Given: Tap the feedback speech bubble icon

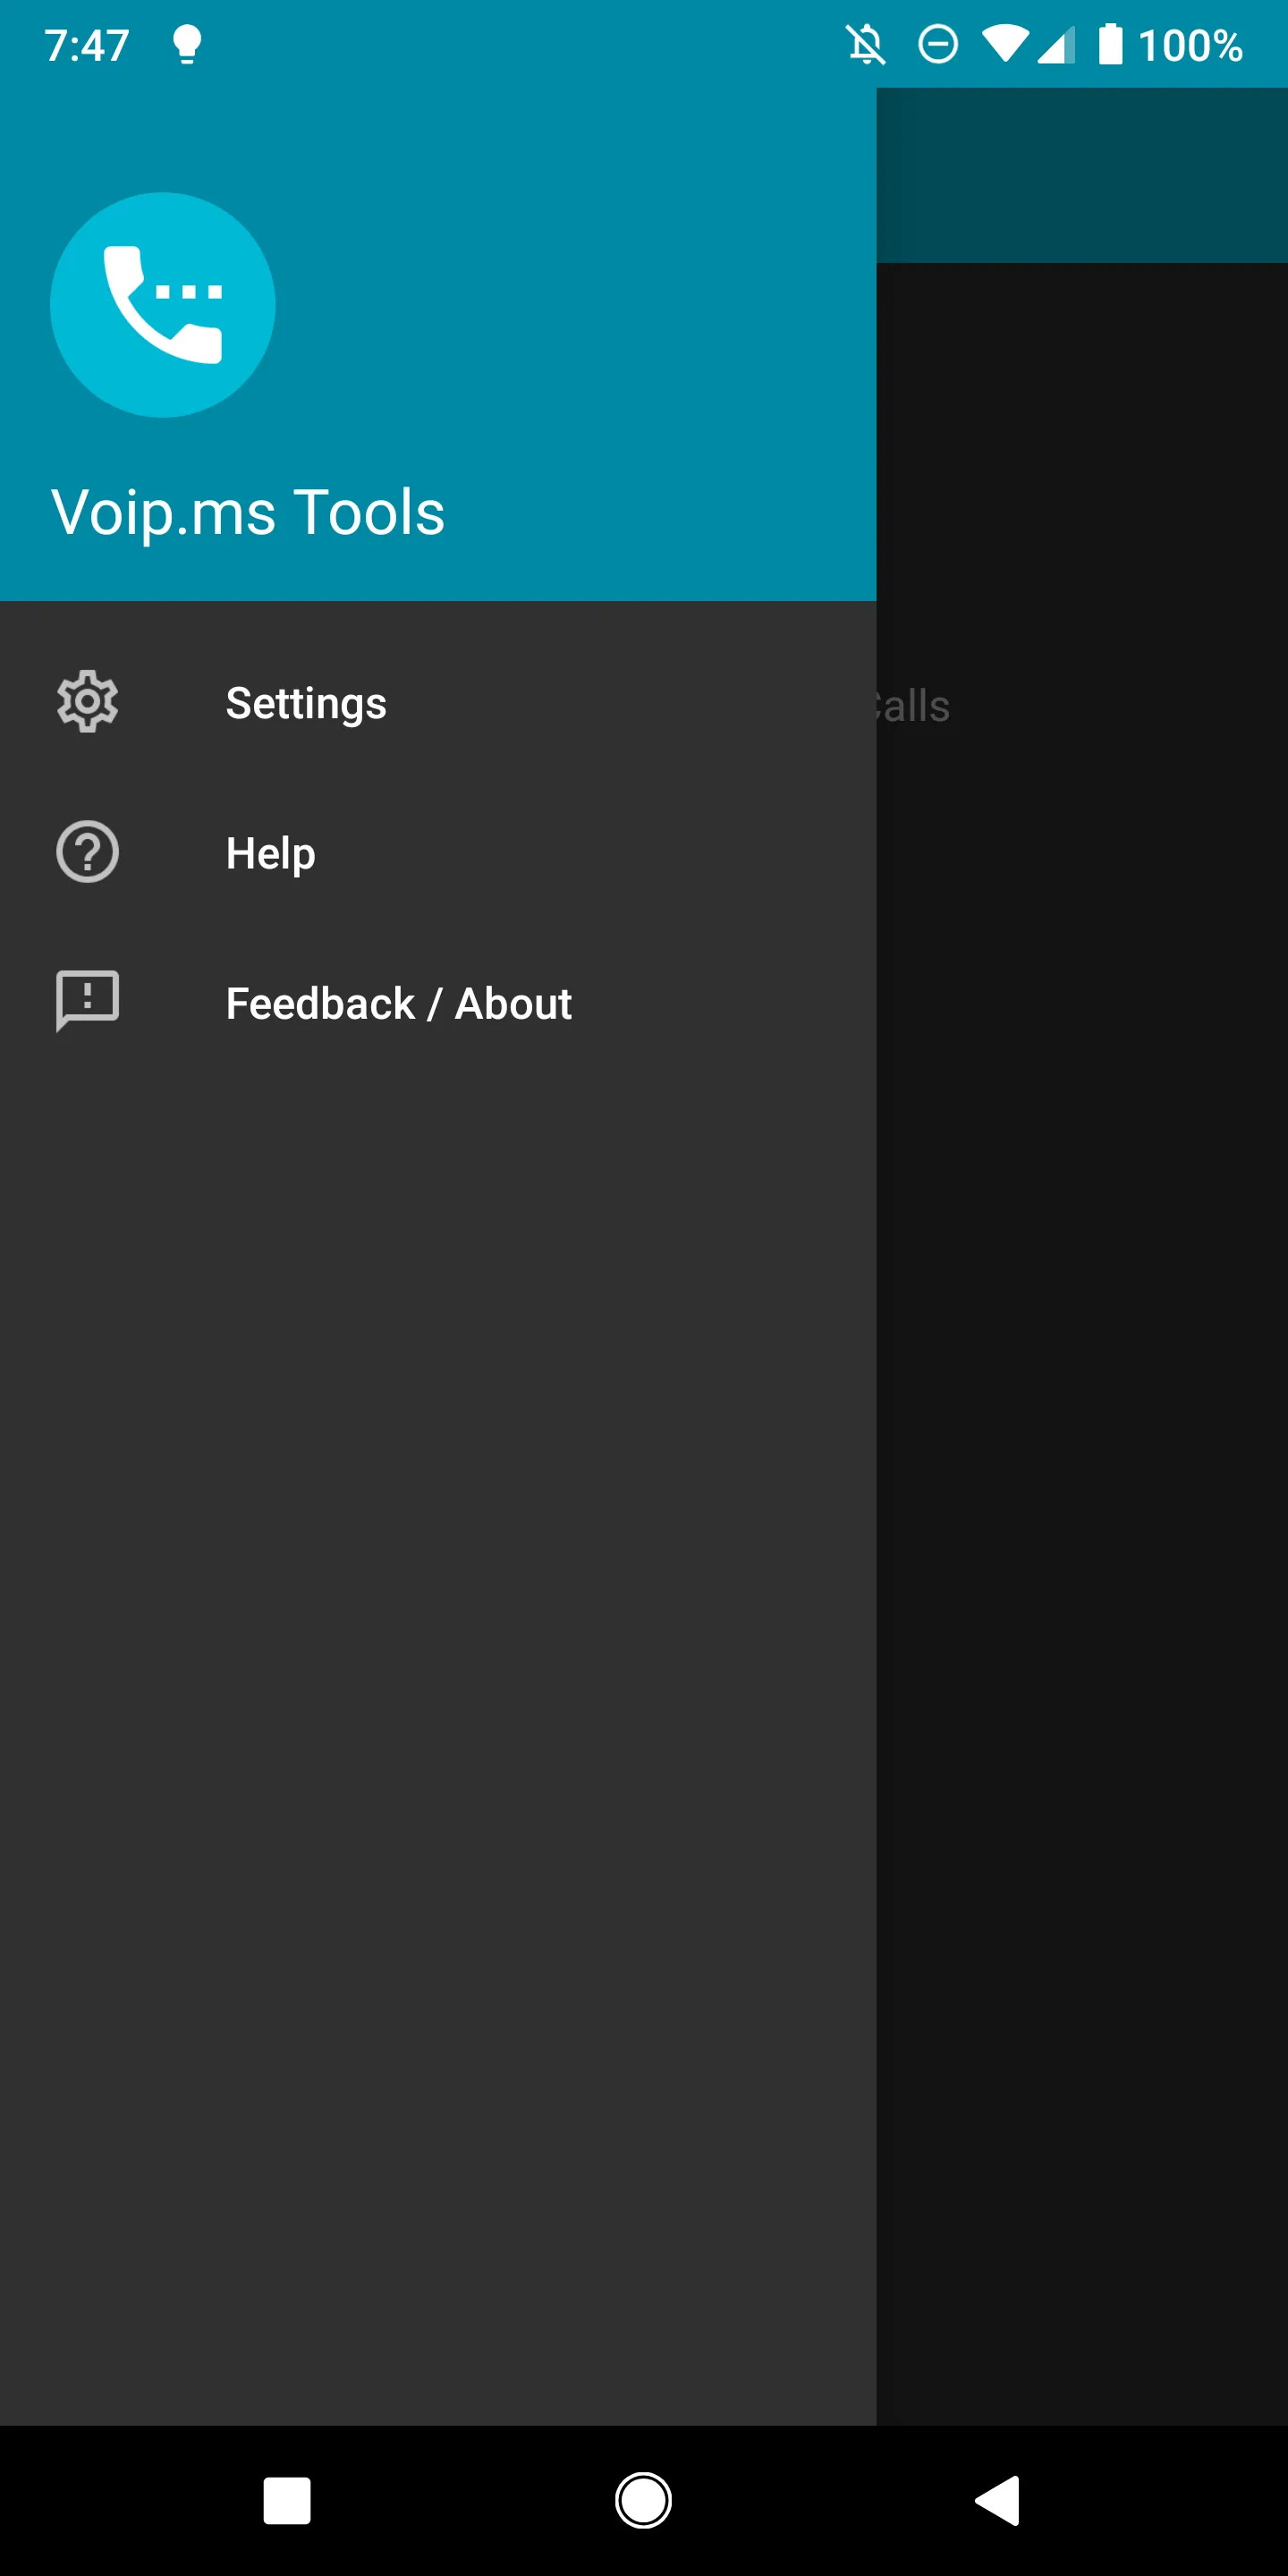Looking at the screenshot, I should pos(88,1001).
